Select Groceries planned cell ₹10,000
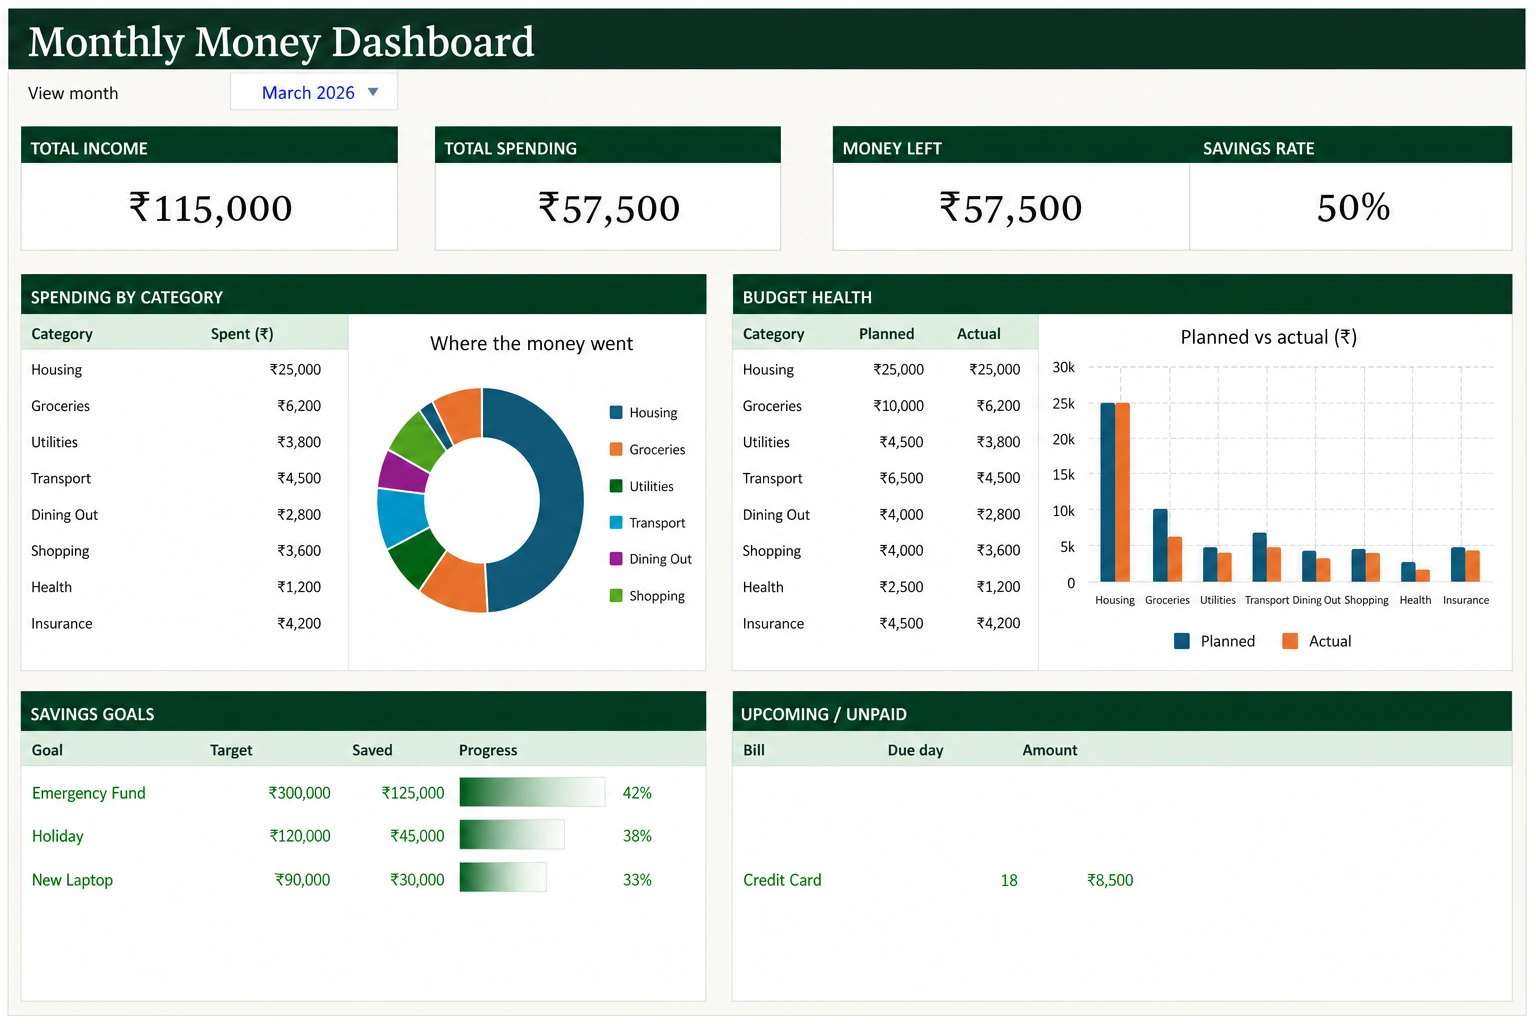The width and height of the screenshot is (1536, 1024). [x=898, y=406]
